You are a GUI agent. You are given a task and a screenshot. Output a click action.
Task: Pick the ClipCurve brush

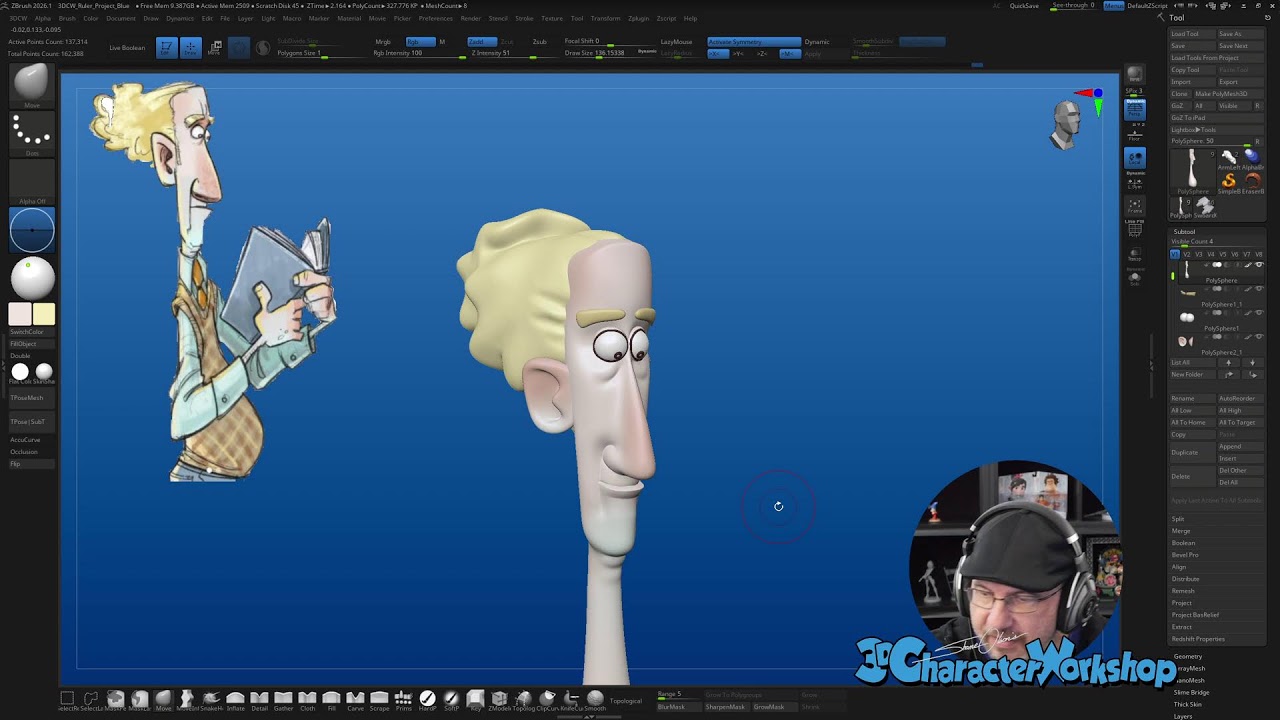coord(547,699)
